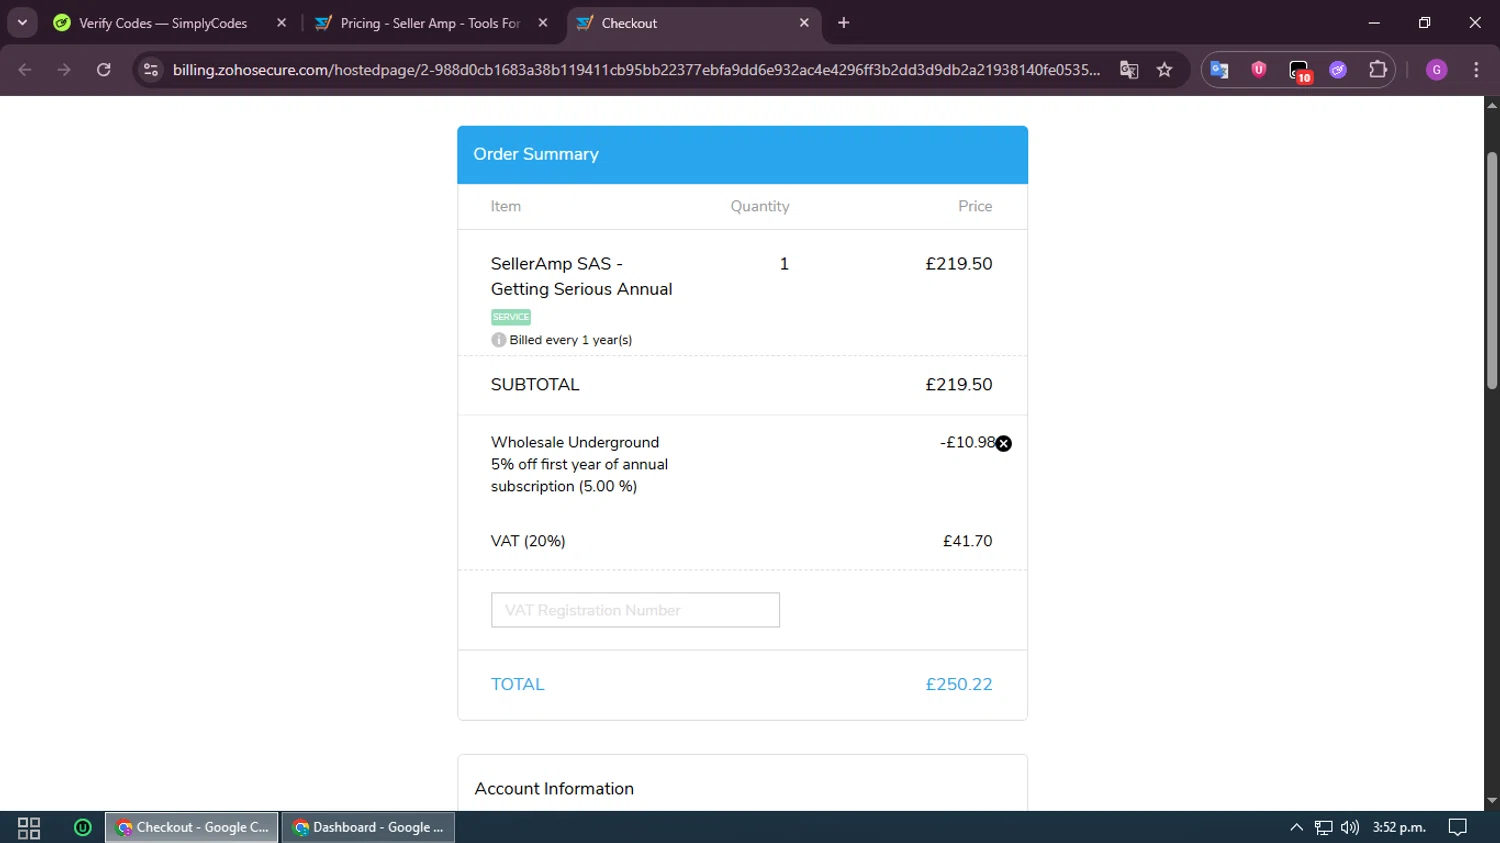1500x843 pixels.
Task: Click the VAT Registration Number field
Action: pyautogui.click(x=635, y=610)
